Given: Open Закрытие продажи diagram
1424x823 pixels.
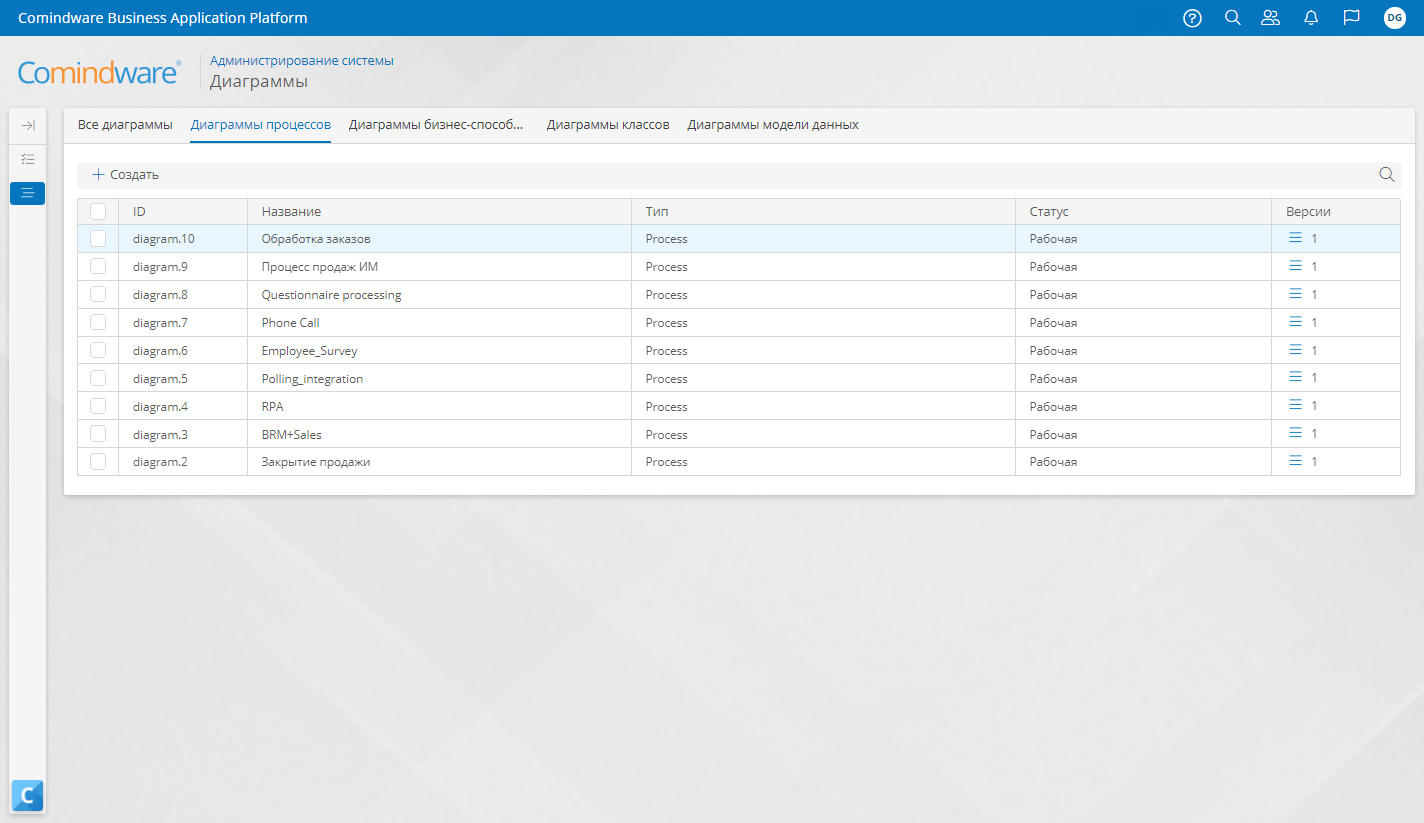Looking at the screenshot, I should click(316, 462).
